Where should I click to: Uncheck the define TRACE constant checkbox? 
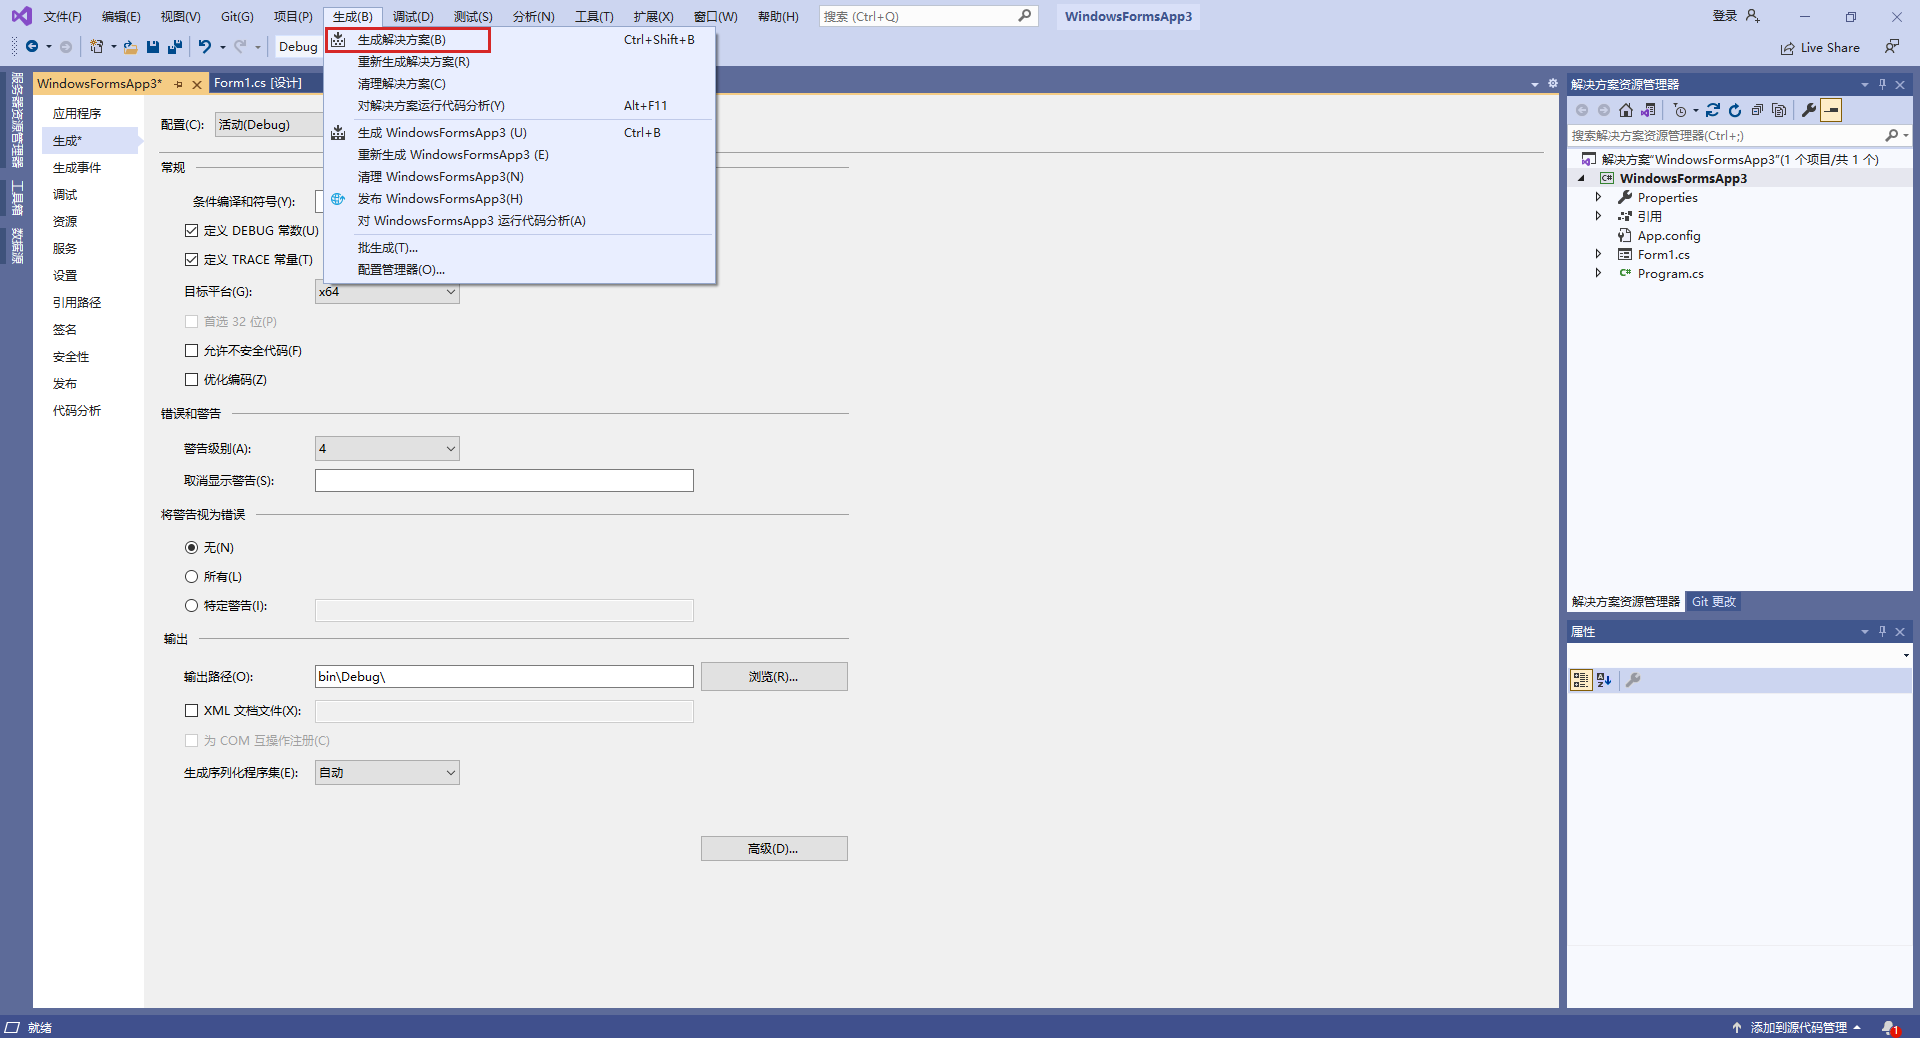[191, 260]
